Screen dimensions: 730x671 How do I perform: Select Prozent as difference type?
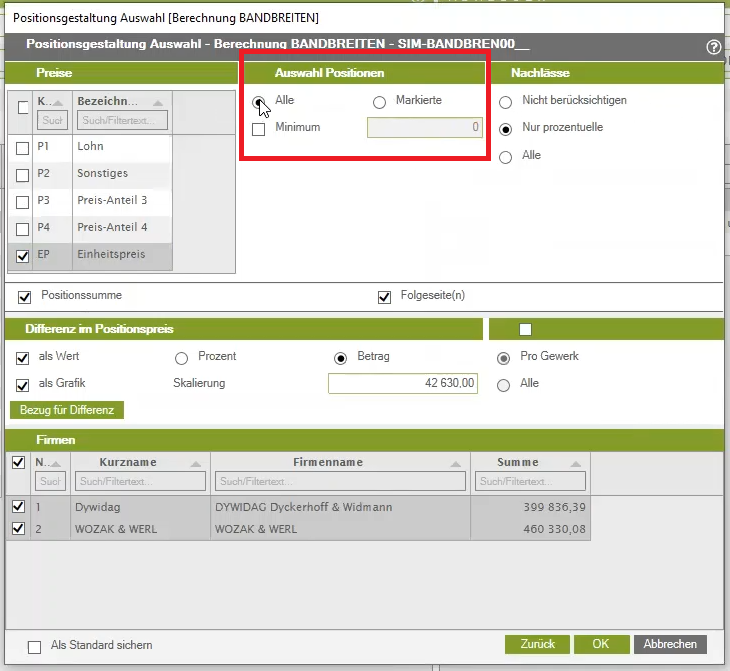tap(182, 358)
